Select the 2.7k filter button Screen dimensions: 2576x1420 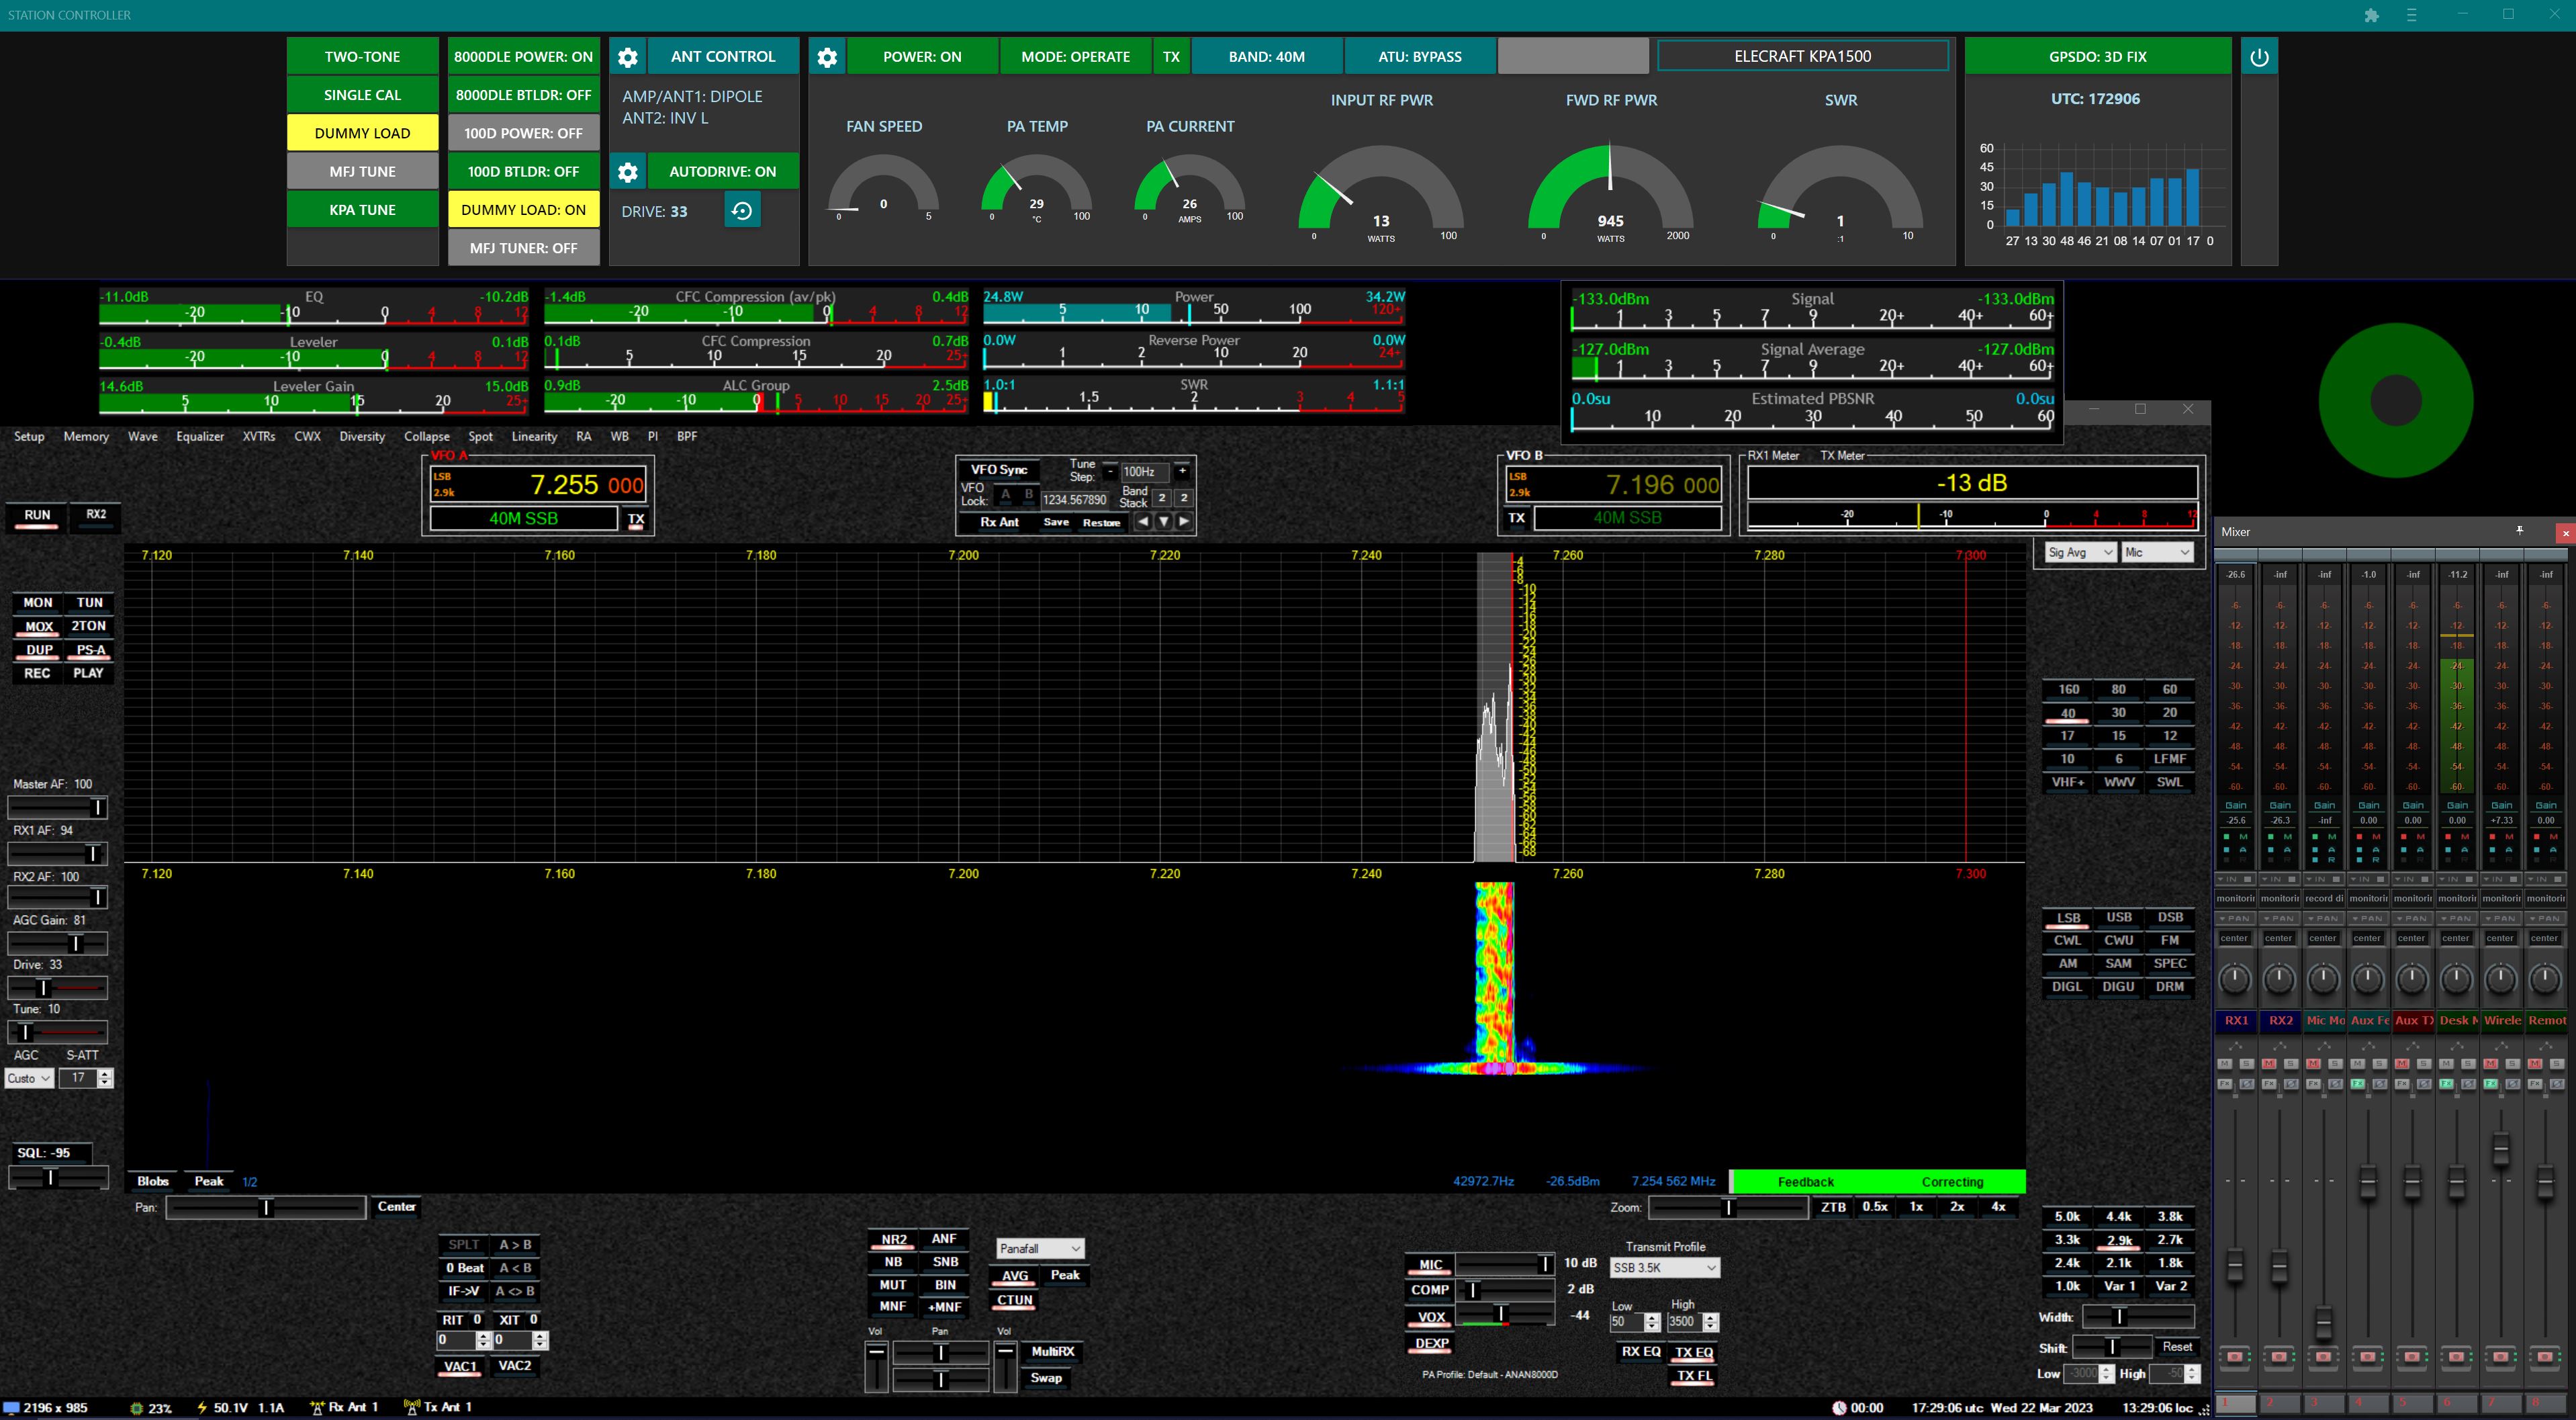click(2169, 1240)
